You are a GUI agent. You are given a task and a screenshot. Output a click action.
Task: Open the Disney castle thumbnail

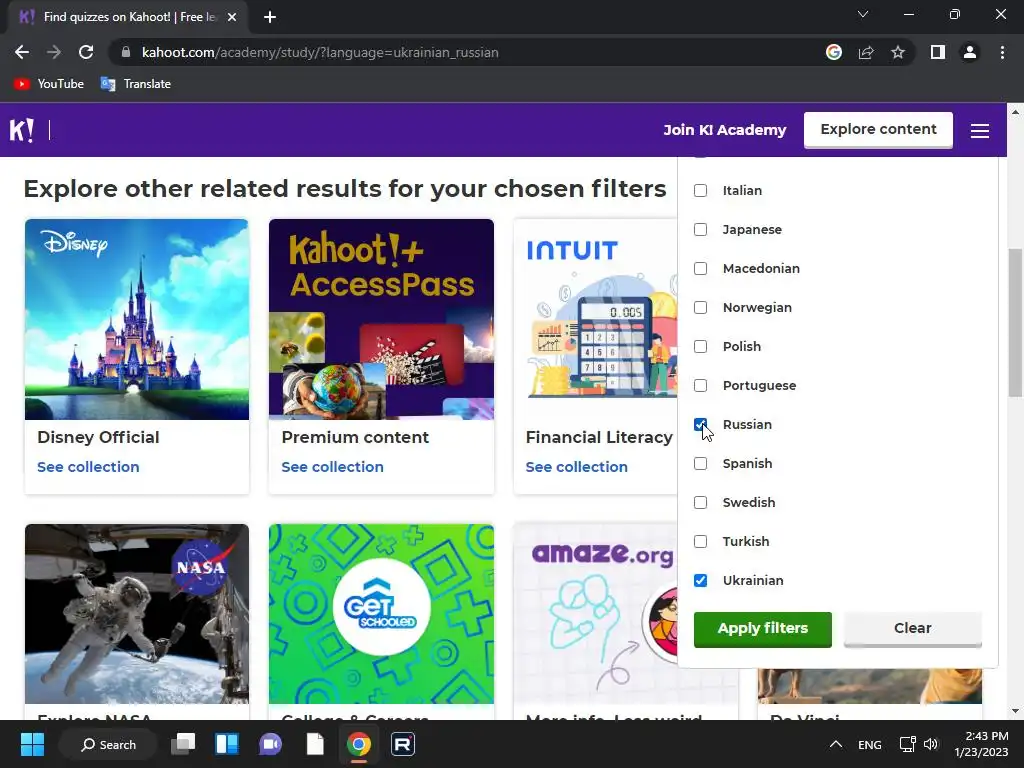pyautogui.click(x=136, y=319)
